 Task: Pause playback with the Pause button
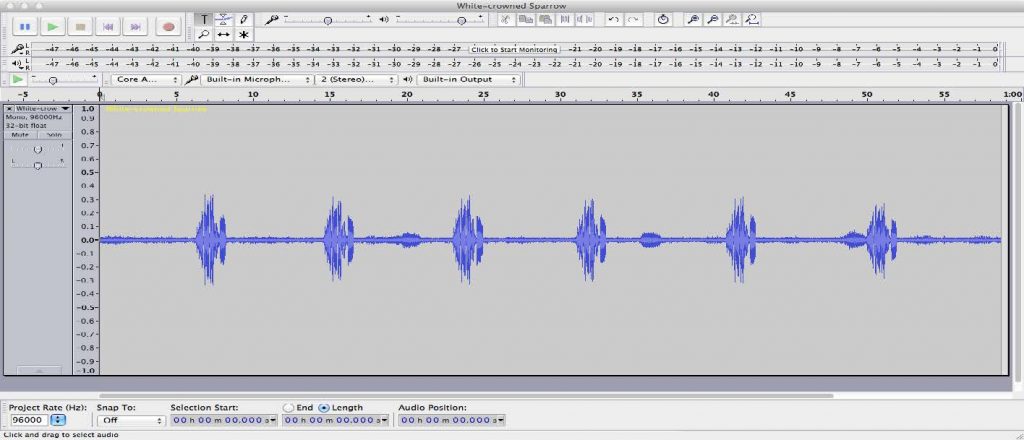click(x=25, y=27)
